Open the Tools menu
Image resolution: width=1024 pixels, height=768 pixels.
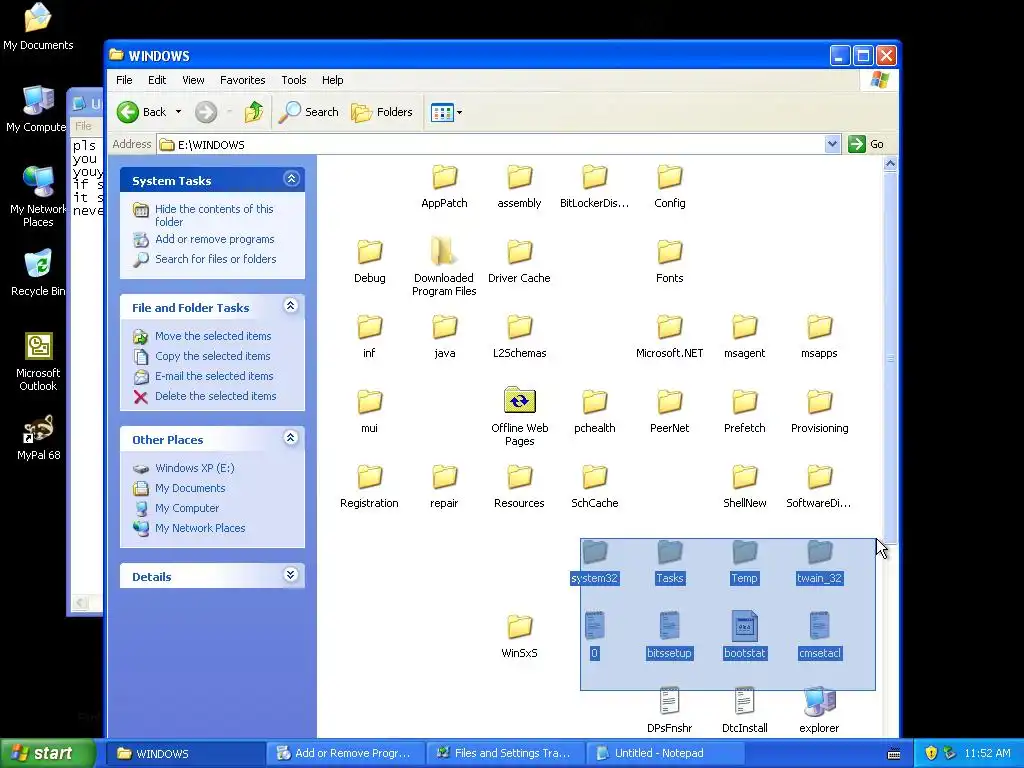coord(294,80)
